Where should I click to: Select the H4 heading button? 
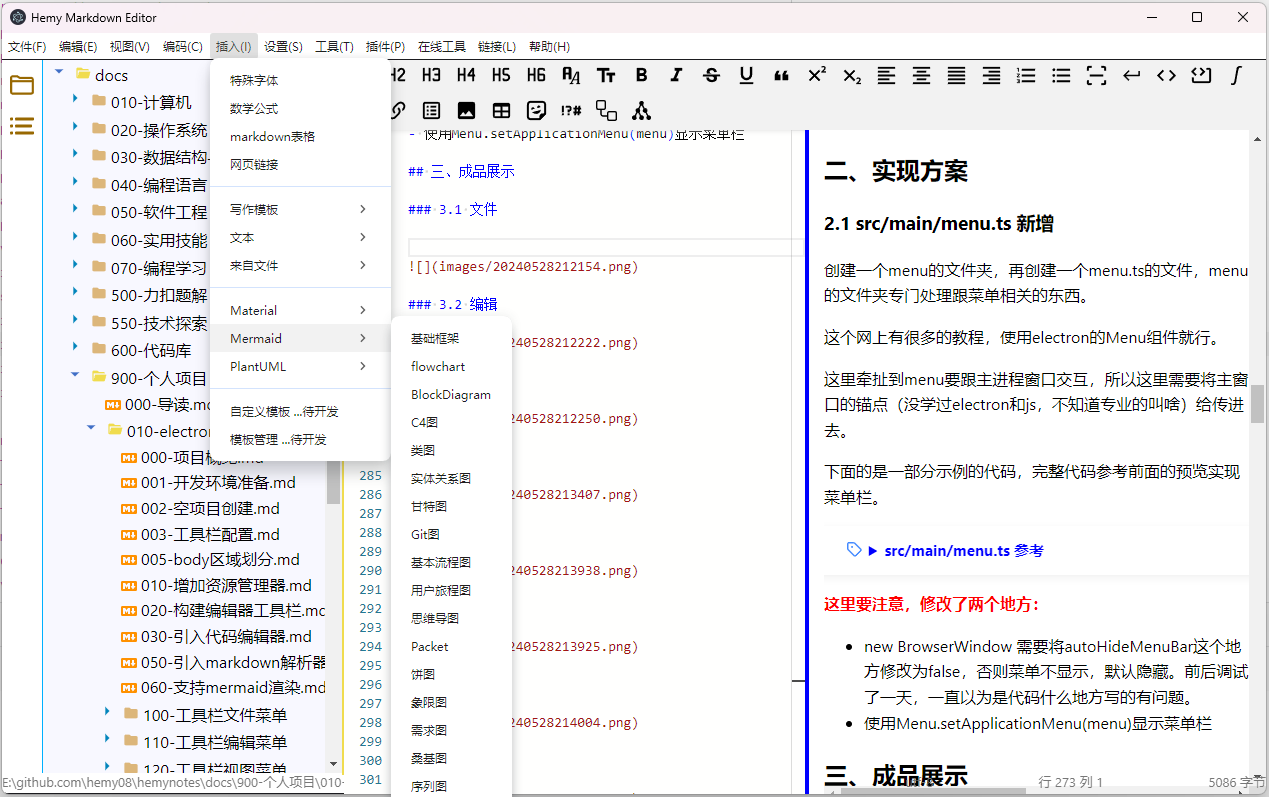pyautogui.click(x=466, y=75)
